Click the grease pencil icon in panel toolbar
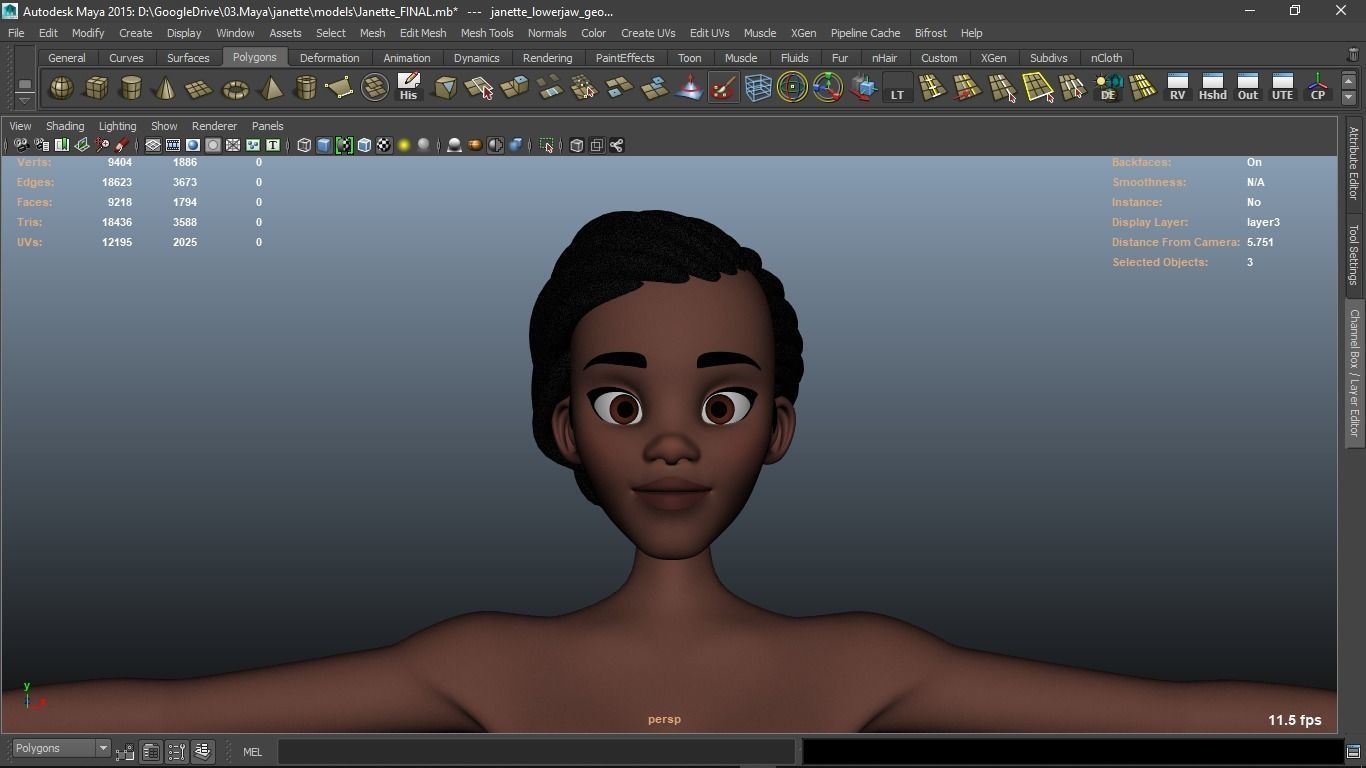 122,145
